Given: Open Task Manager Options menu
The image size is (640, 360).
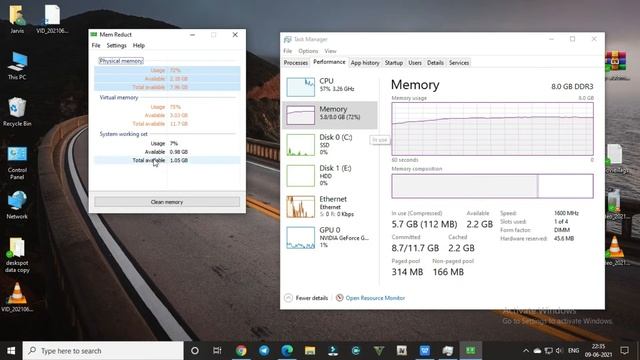Looking at the screenshot, I should [308, 51].
